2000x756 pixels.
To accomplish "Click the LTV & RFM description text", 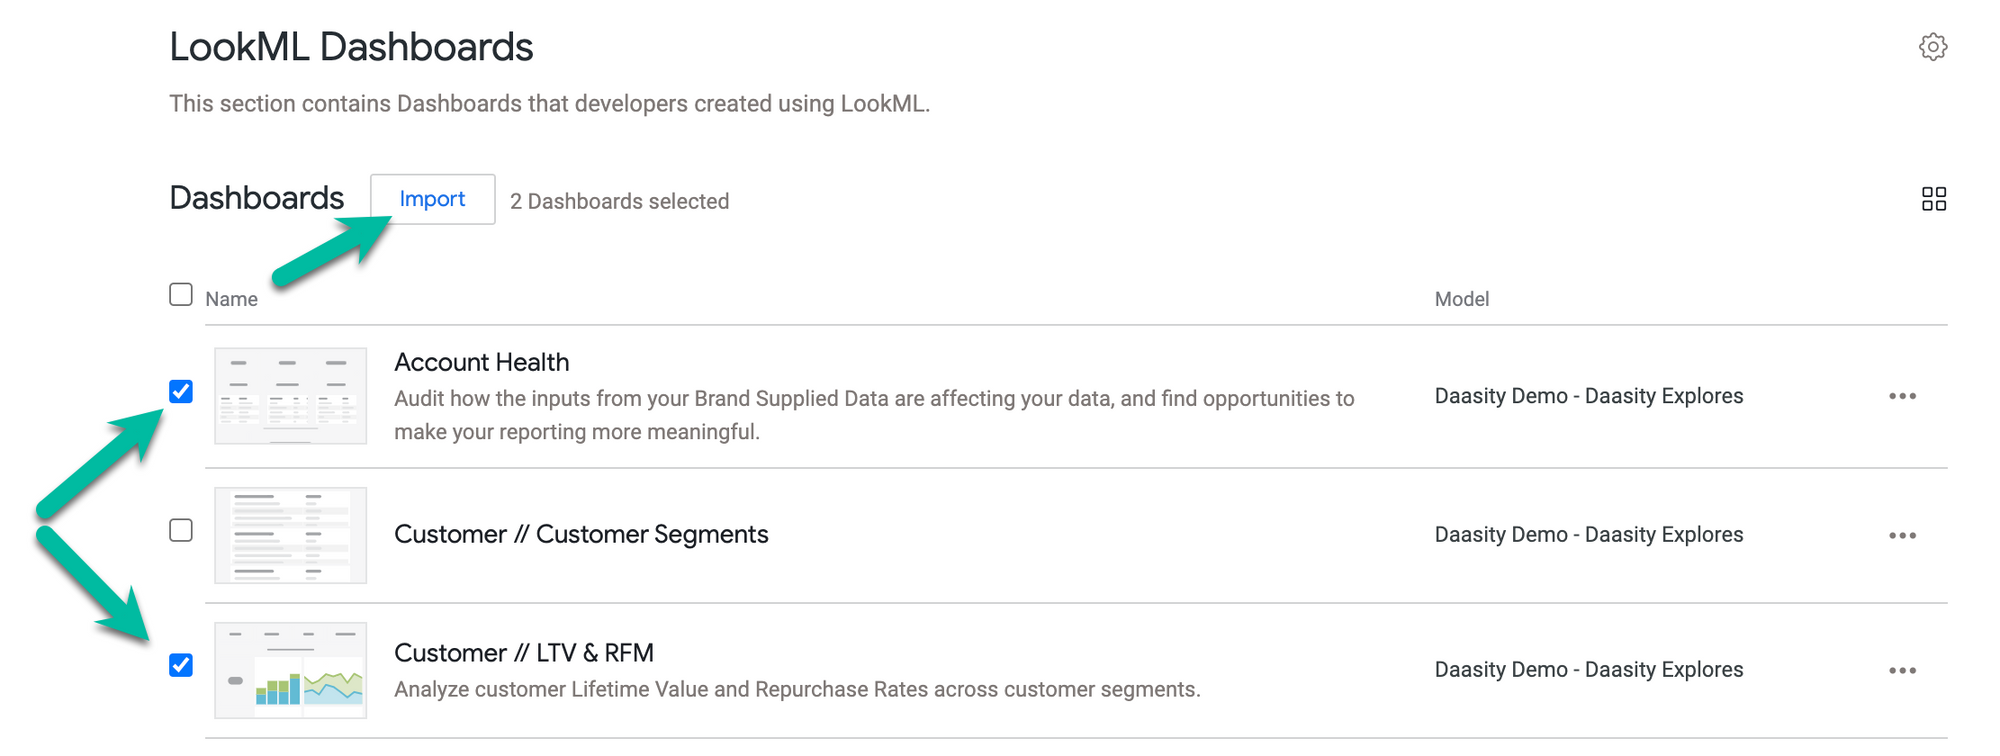I will (796, 690).
